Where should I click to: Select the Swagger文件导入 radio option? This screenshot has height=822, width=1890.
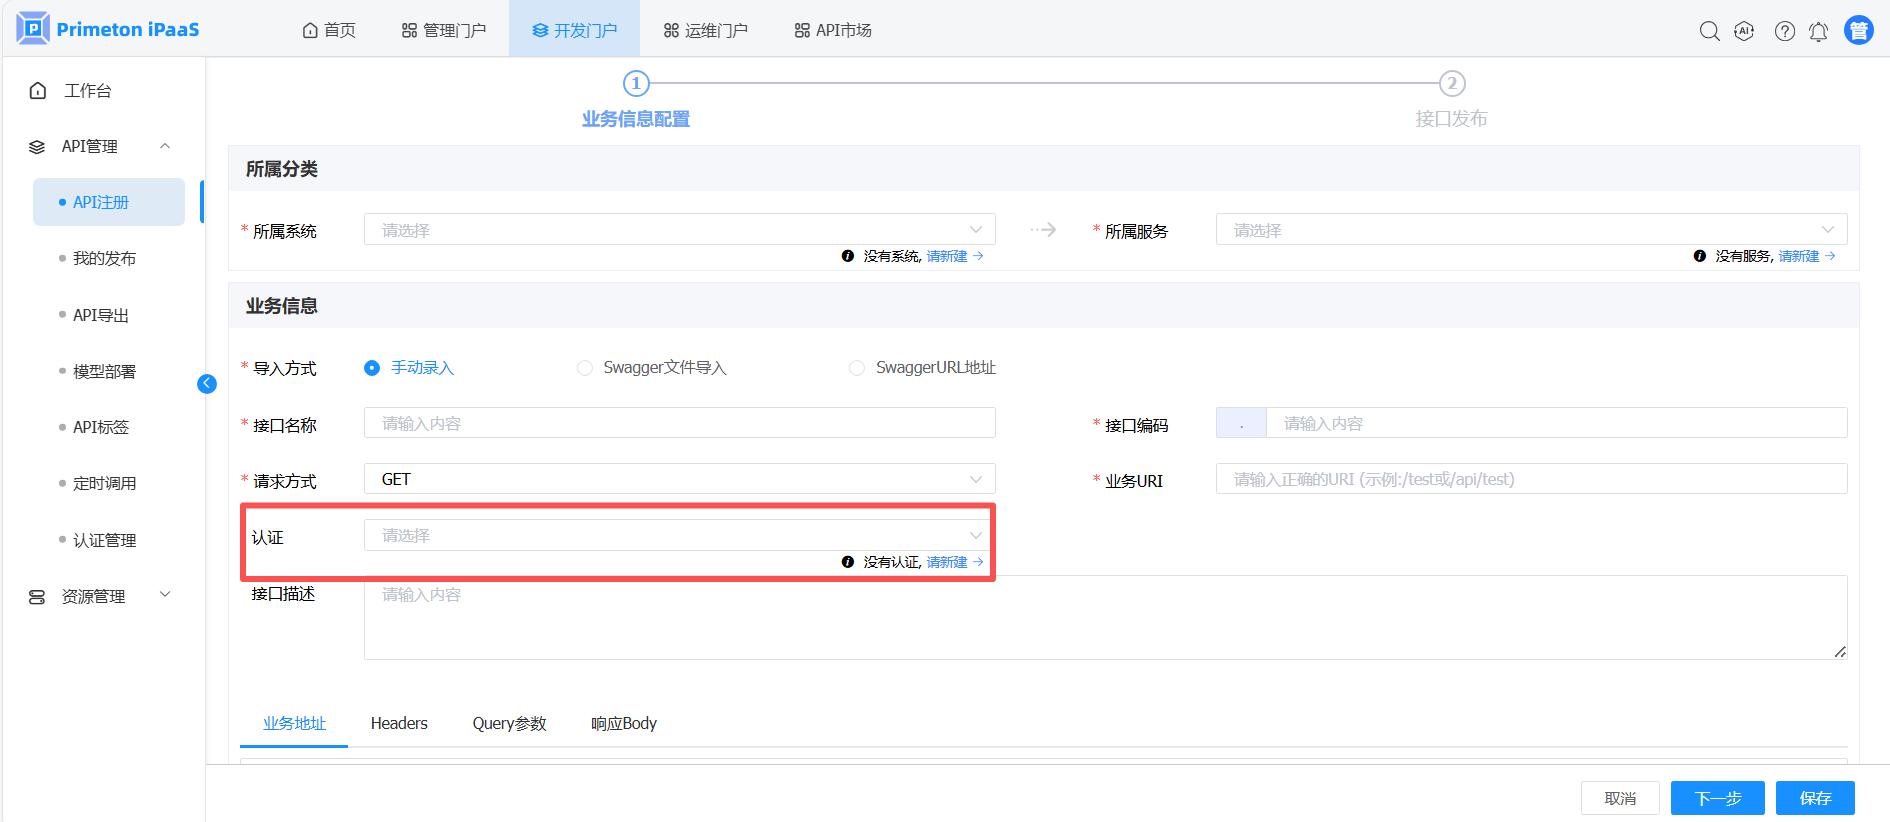585,368
